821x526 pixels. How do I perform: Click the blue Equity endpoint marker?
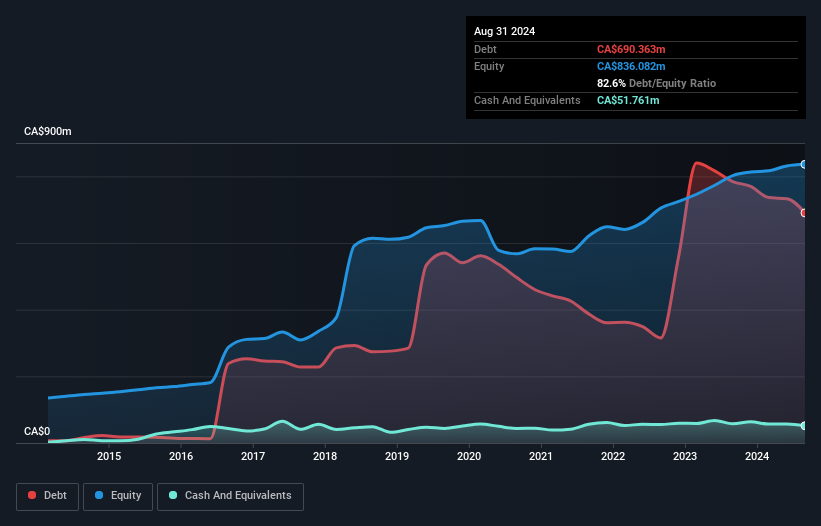(x=804, y=164)
